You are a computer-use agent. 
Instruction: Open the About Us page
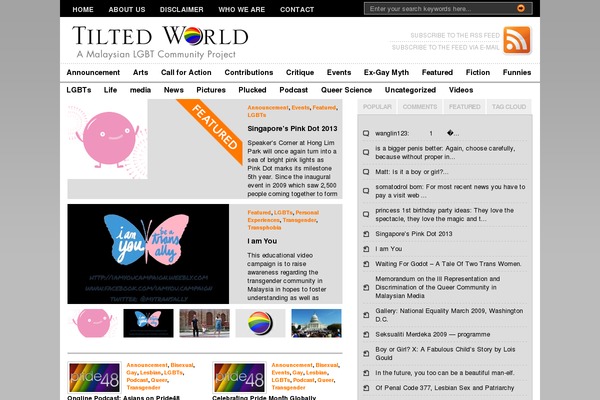pyautogui.click(x=127, y=10)
